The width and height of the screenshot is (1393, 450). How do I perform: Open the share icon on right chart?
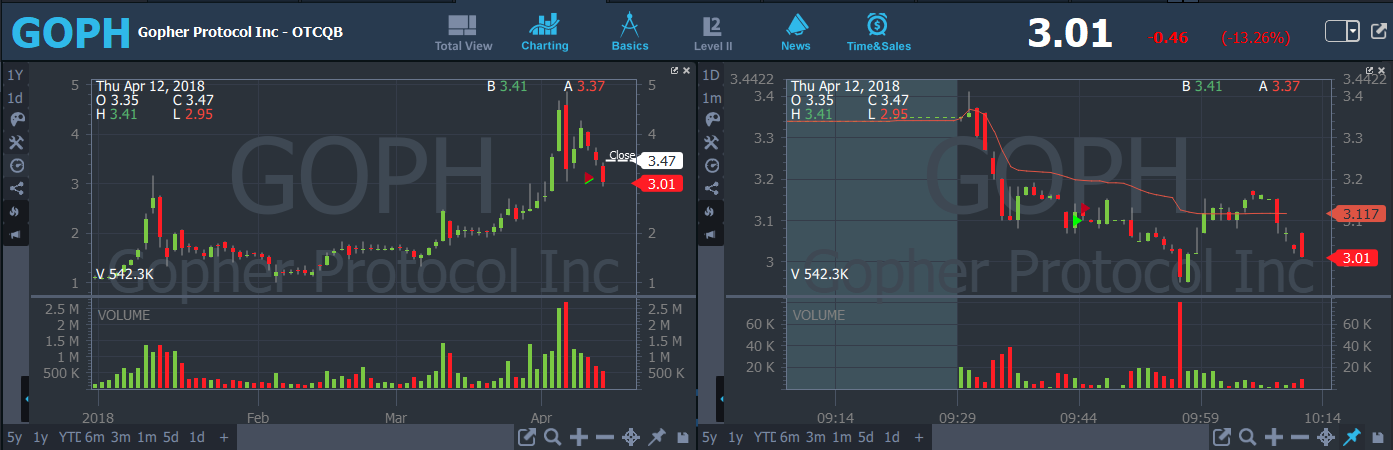coord(711,188)
